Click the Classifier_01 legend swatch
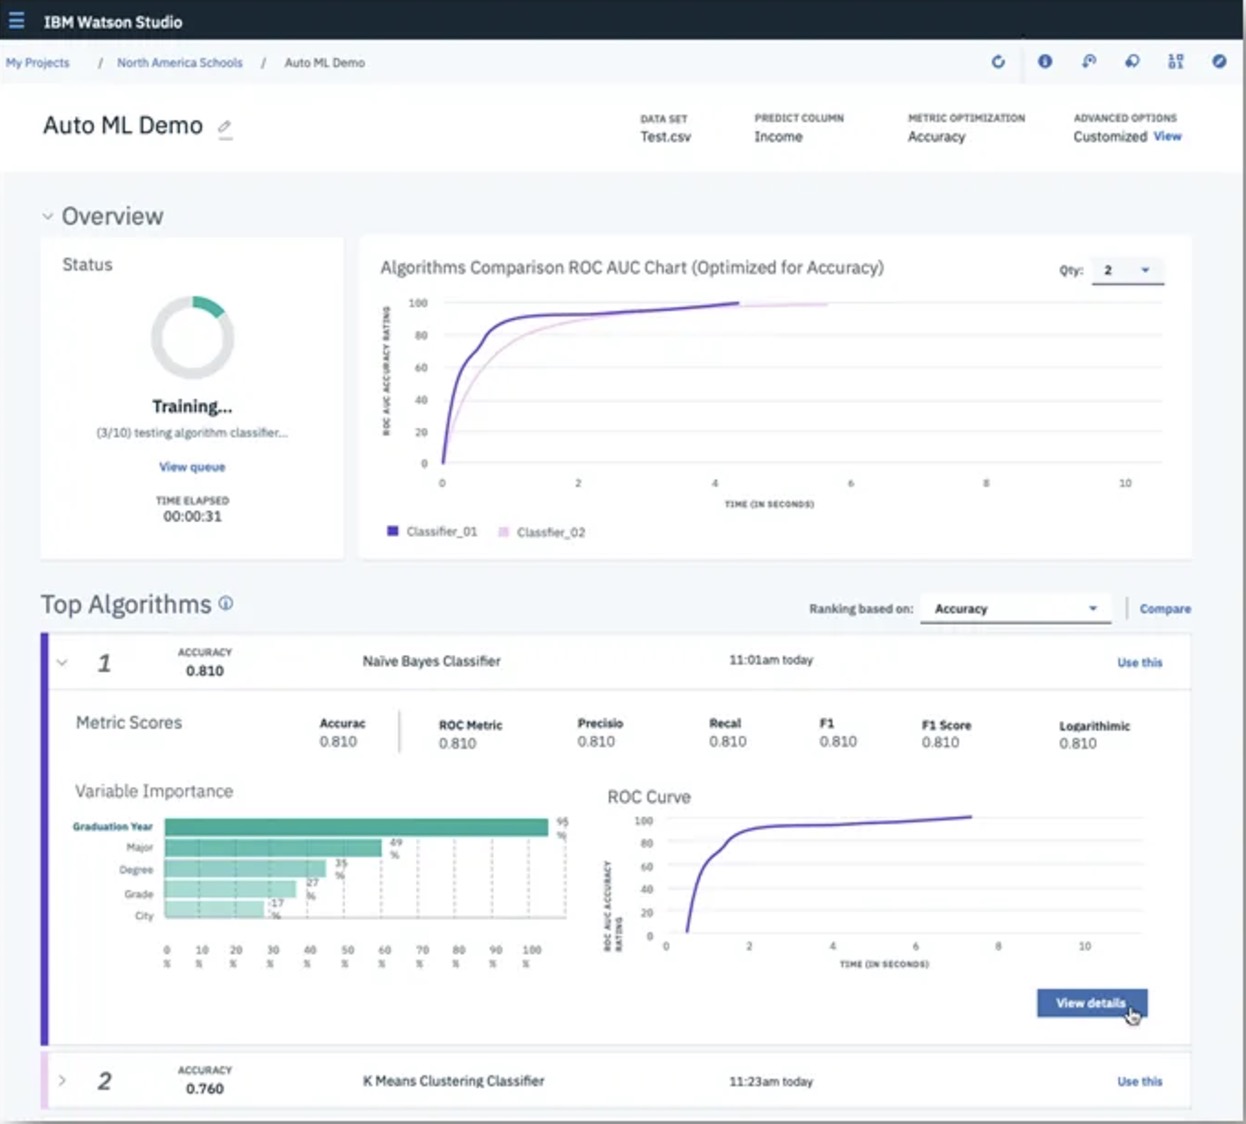Image resolution: width=1246 pixels, height=1124 pixels. click(393, 531)
